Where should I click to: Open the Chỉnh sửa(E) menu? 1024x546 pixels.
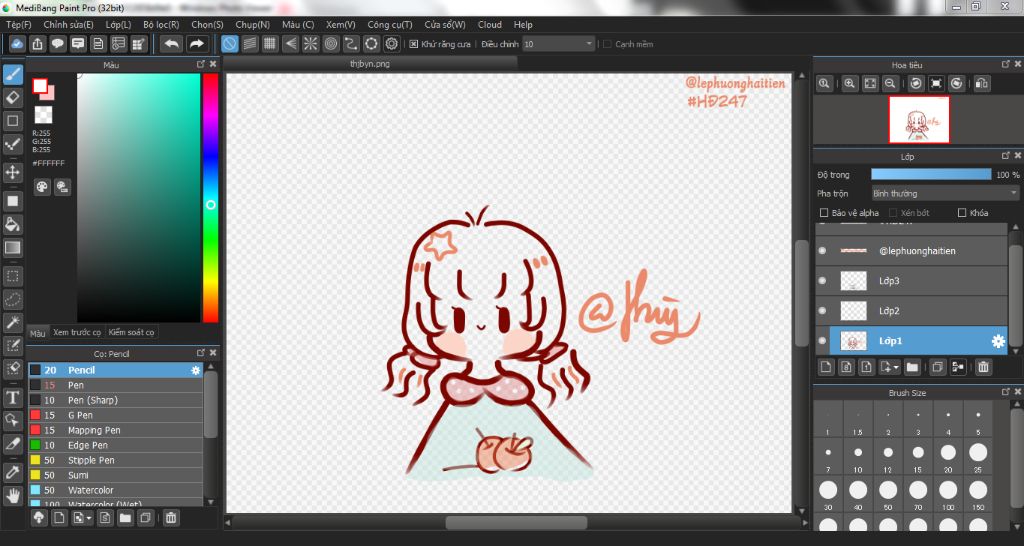tap(68, 25)
